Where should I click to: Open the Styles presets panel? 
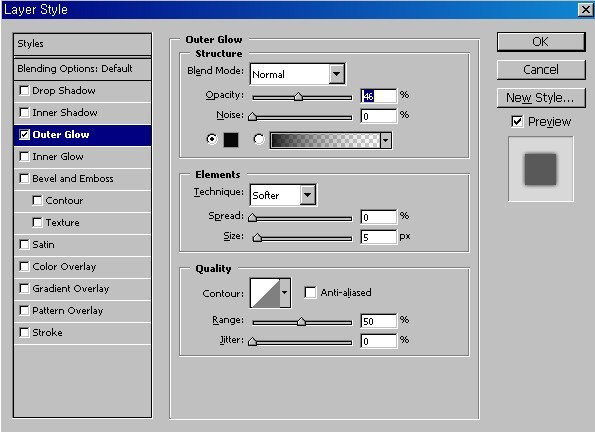point(82,44)
